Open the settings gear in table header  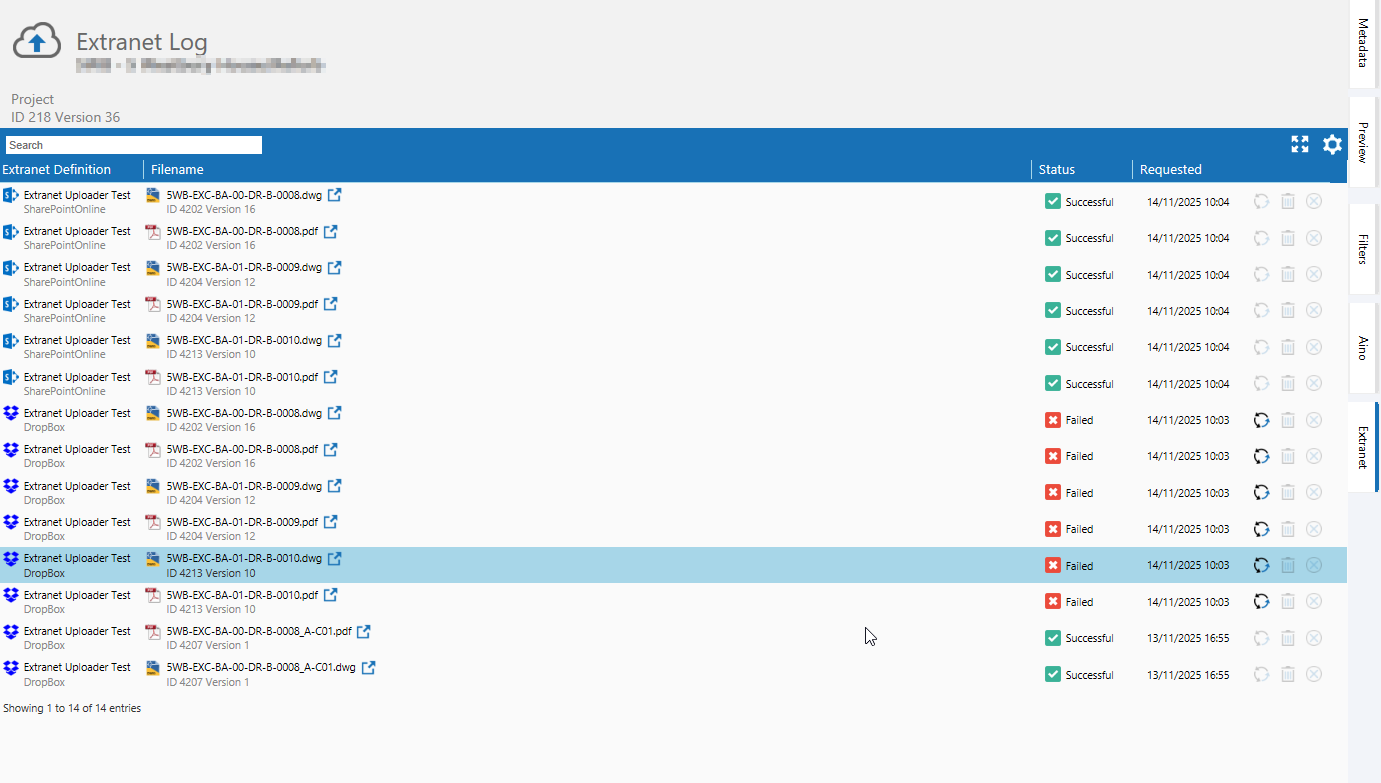point(1332,144)
